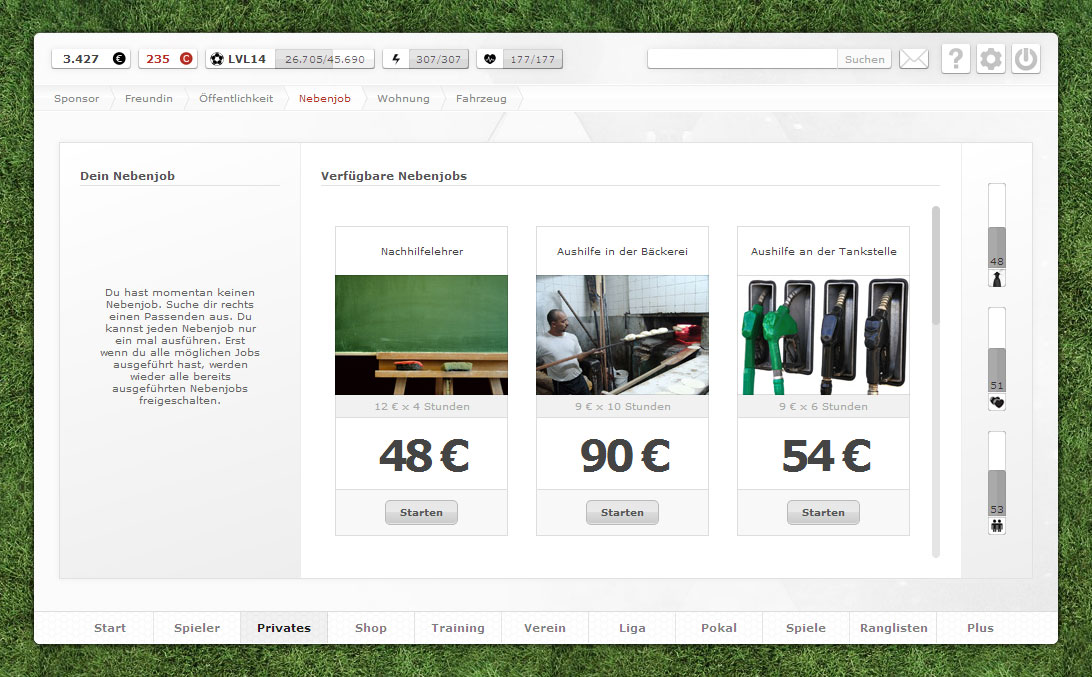The height and width of the screenshot is (677, 1092).
Task: Focus the search input field
Action: (x=742, y=59)
